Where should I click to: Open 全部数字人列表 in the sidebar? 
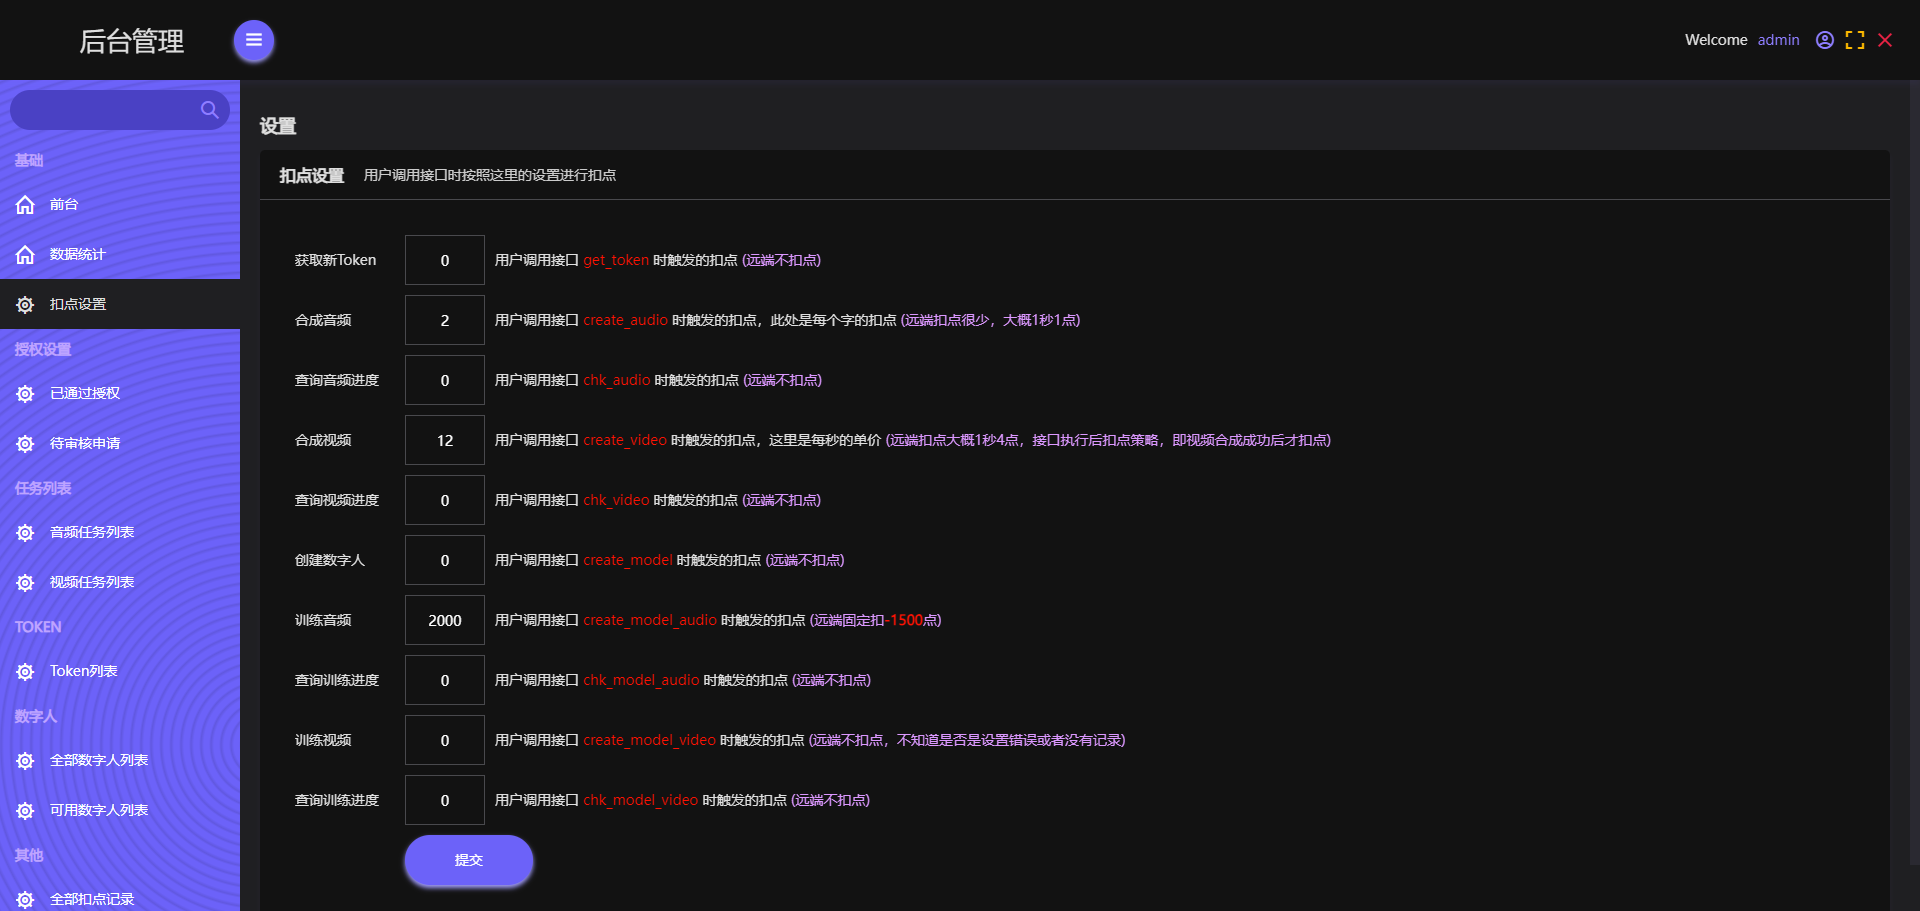[x=99, y=761]
